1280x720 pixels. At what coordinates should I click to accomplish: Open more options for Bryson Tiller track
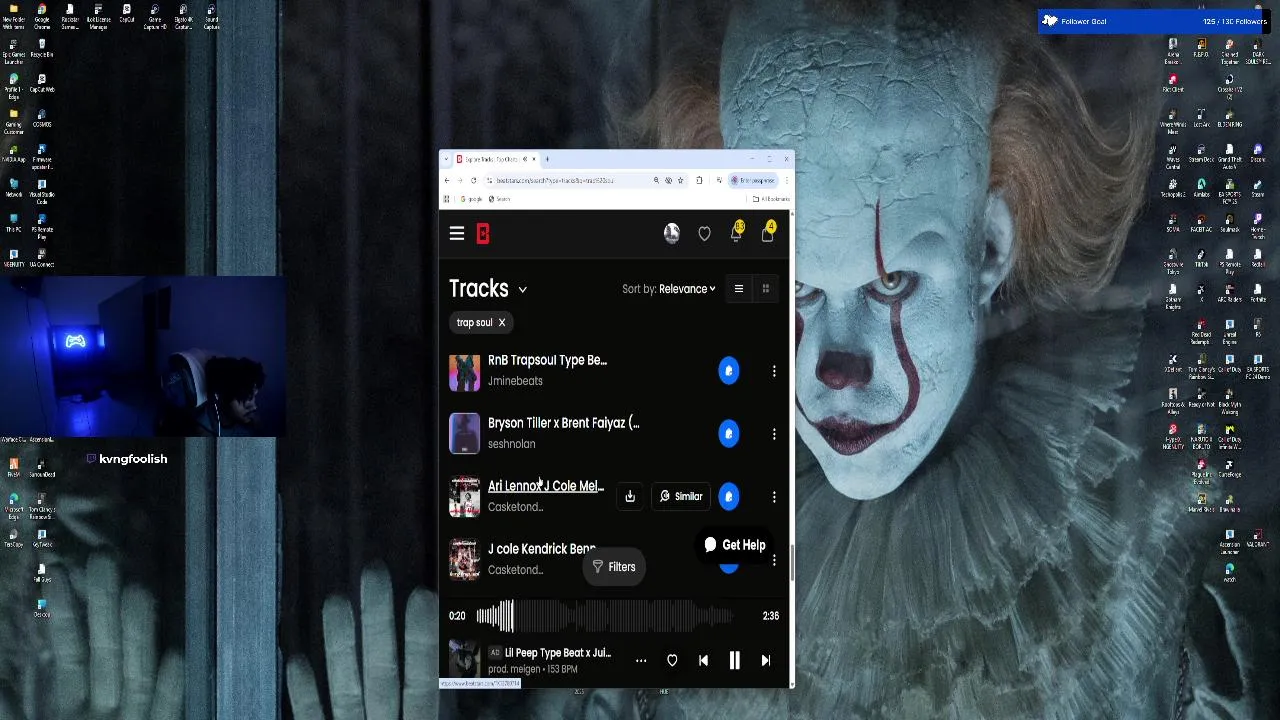(774, 434)
